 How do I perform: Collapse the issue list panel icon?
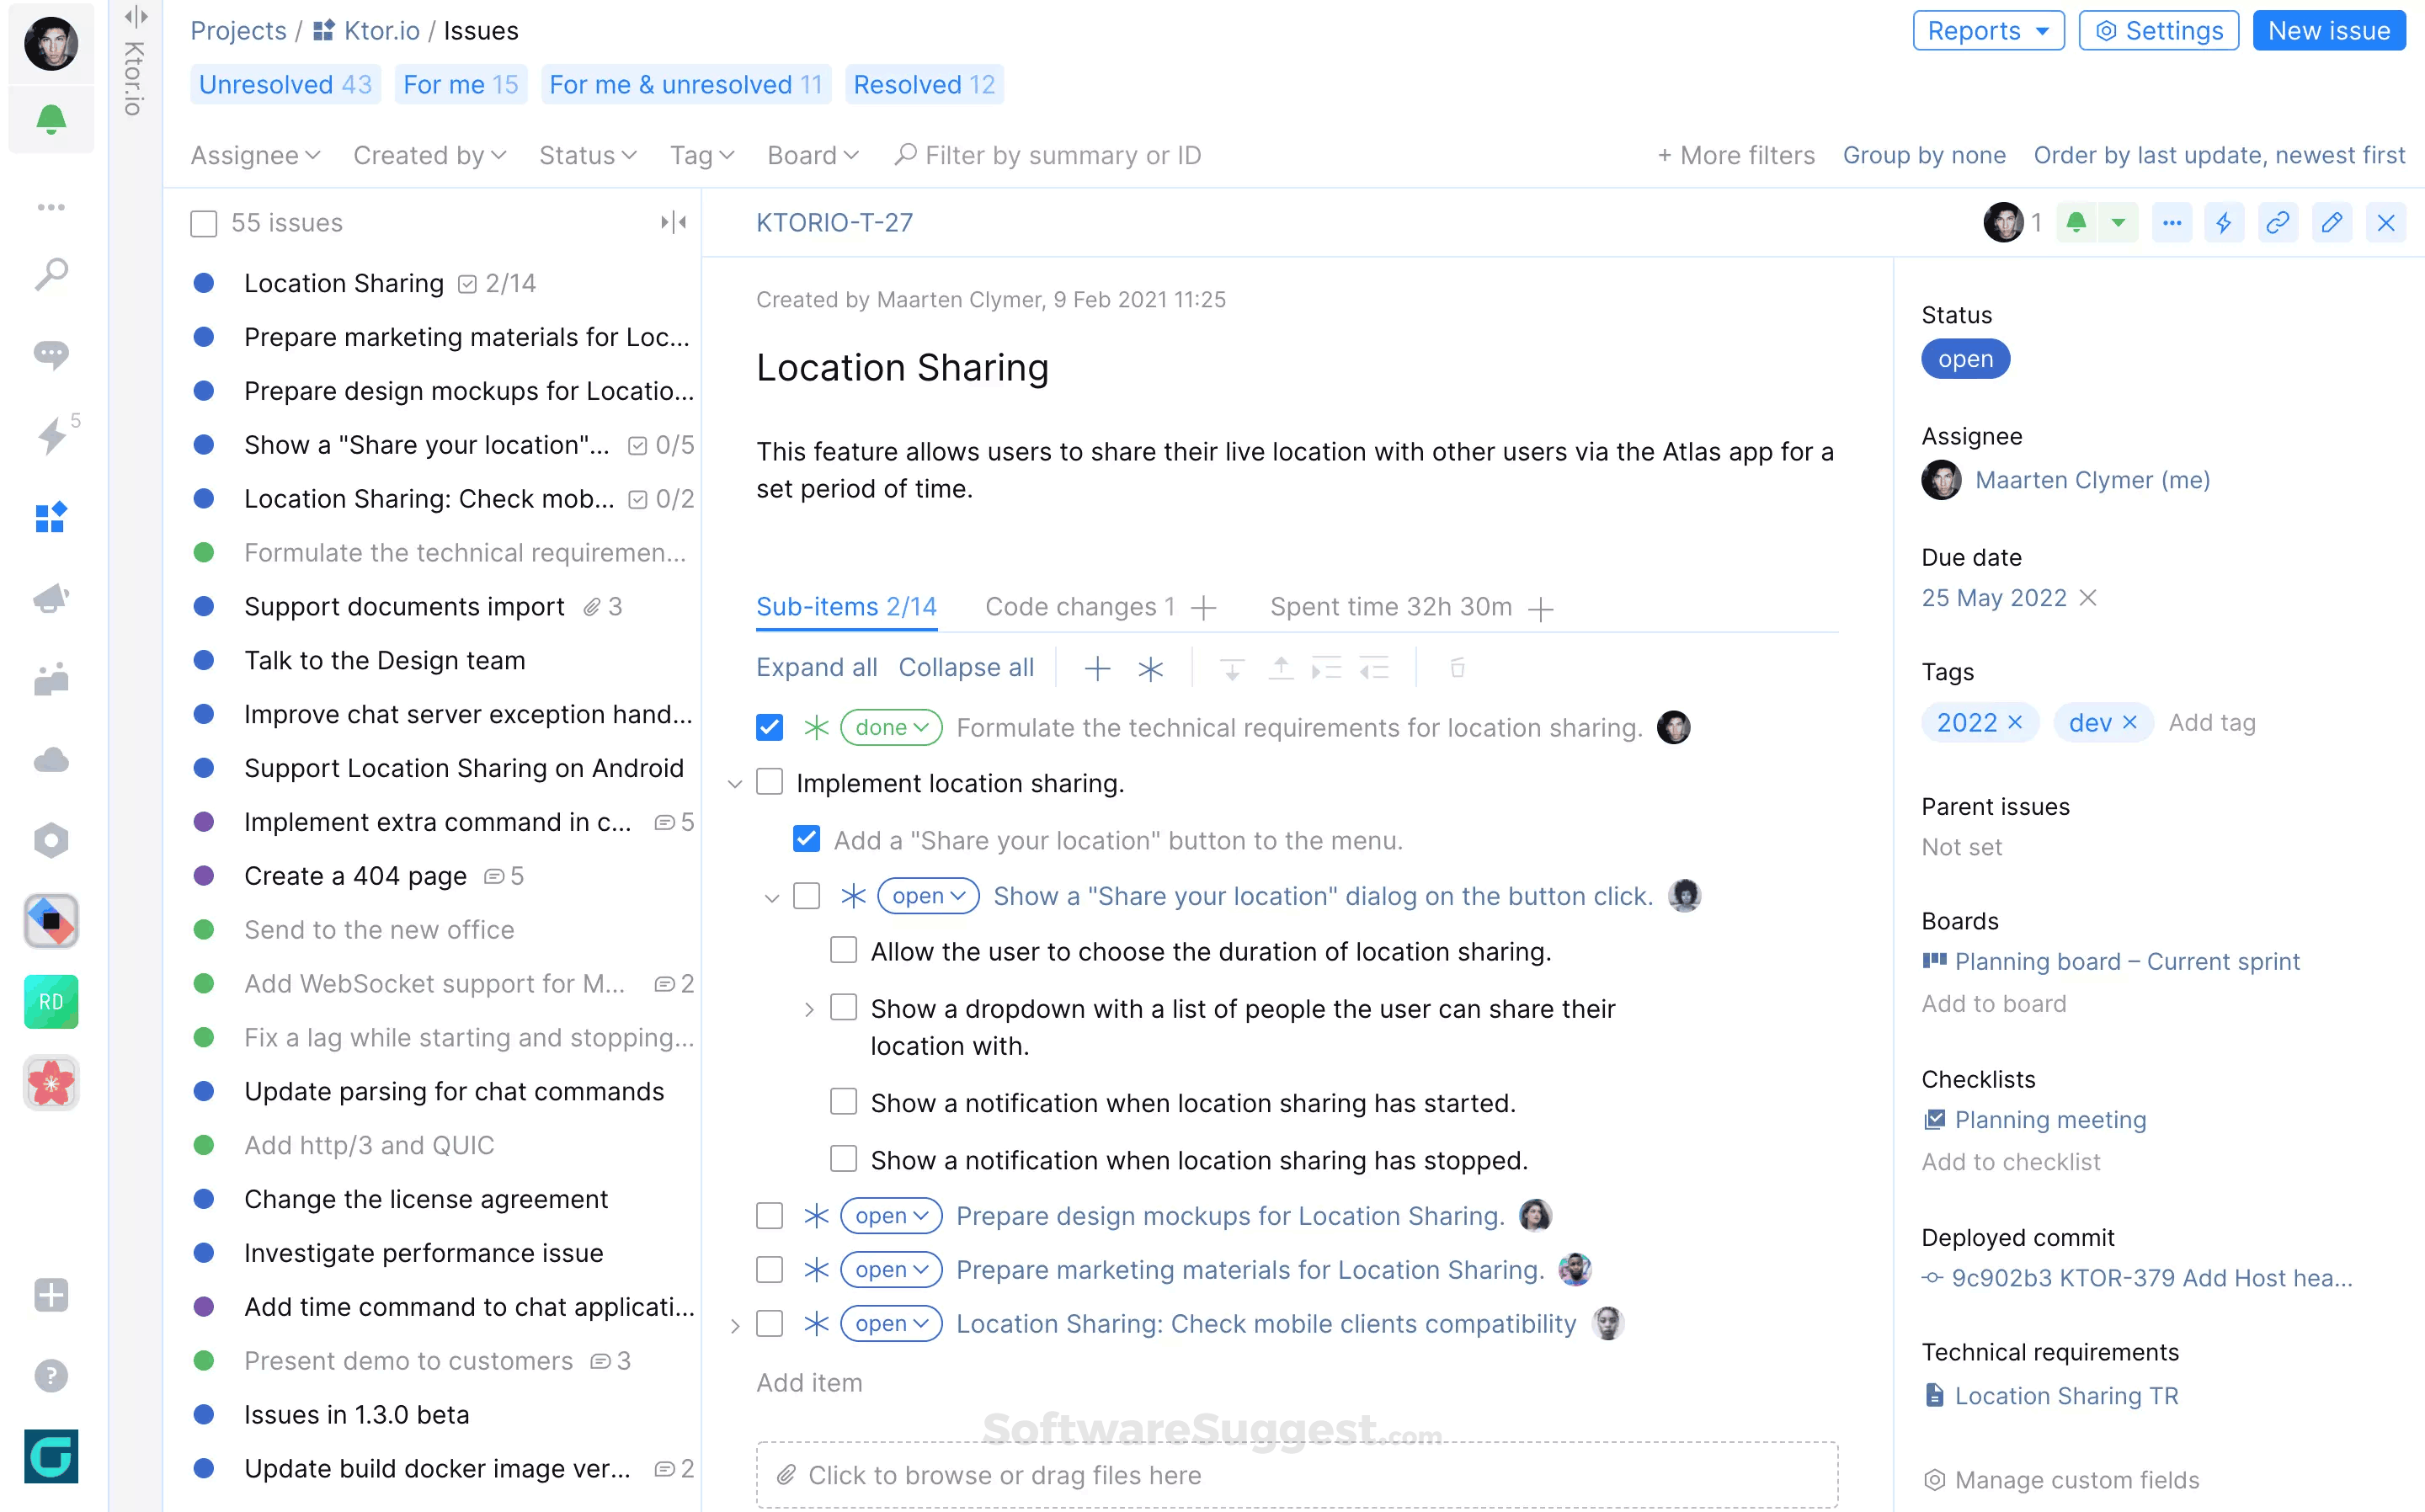[673, 222]
